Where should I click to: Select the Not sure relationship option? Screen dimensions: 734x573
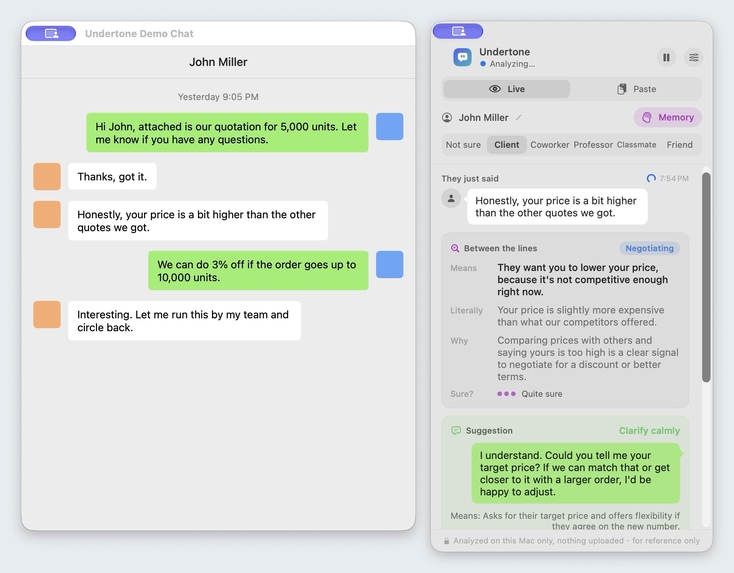point(463,145)
